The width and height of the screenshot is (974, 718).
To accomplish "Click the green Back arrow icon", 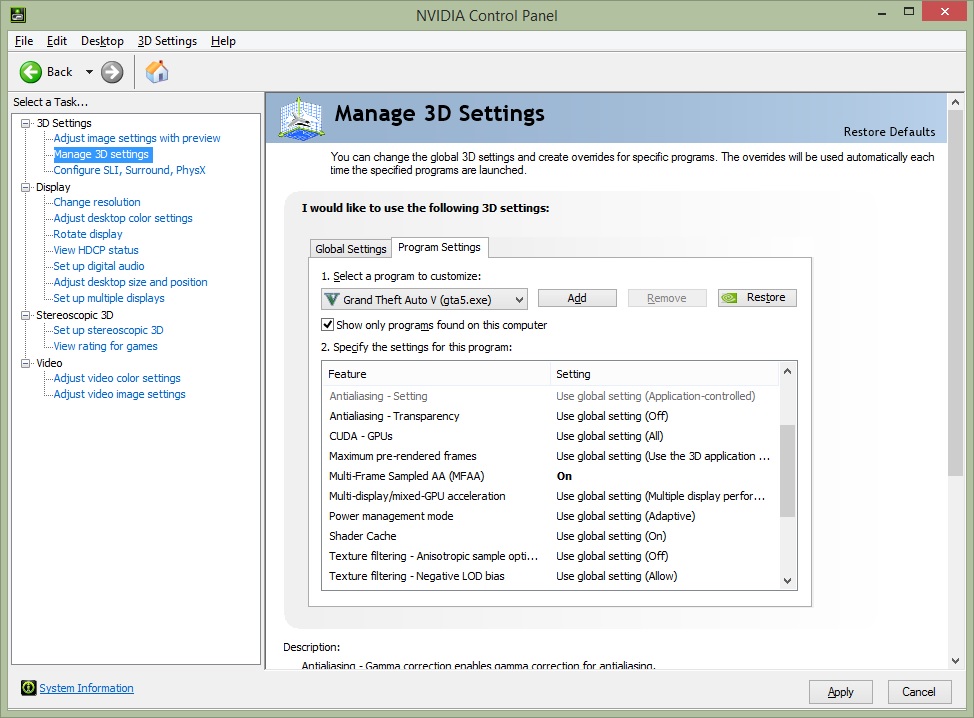I will coord(30,72).
